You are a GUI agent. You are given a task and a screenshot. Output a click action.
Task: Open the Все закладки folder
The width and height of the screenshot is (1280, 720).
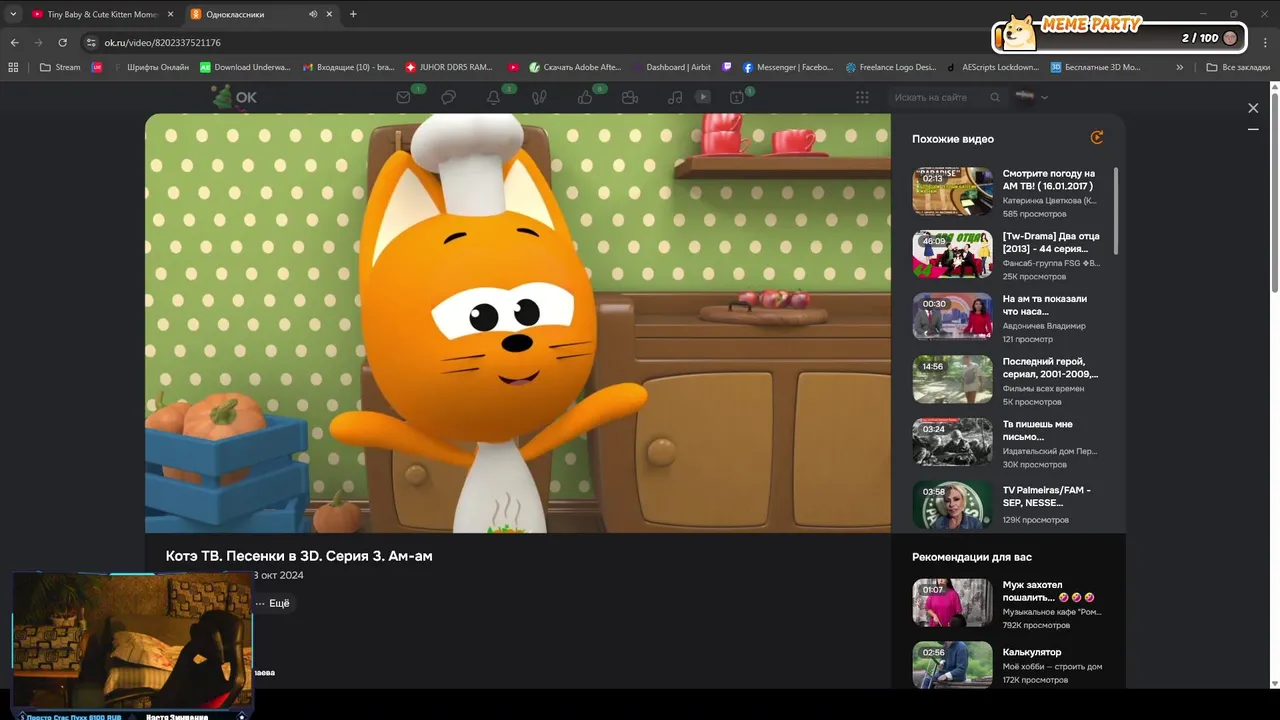coord(1238,67)
